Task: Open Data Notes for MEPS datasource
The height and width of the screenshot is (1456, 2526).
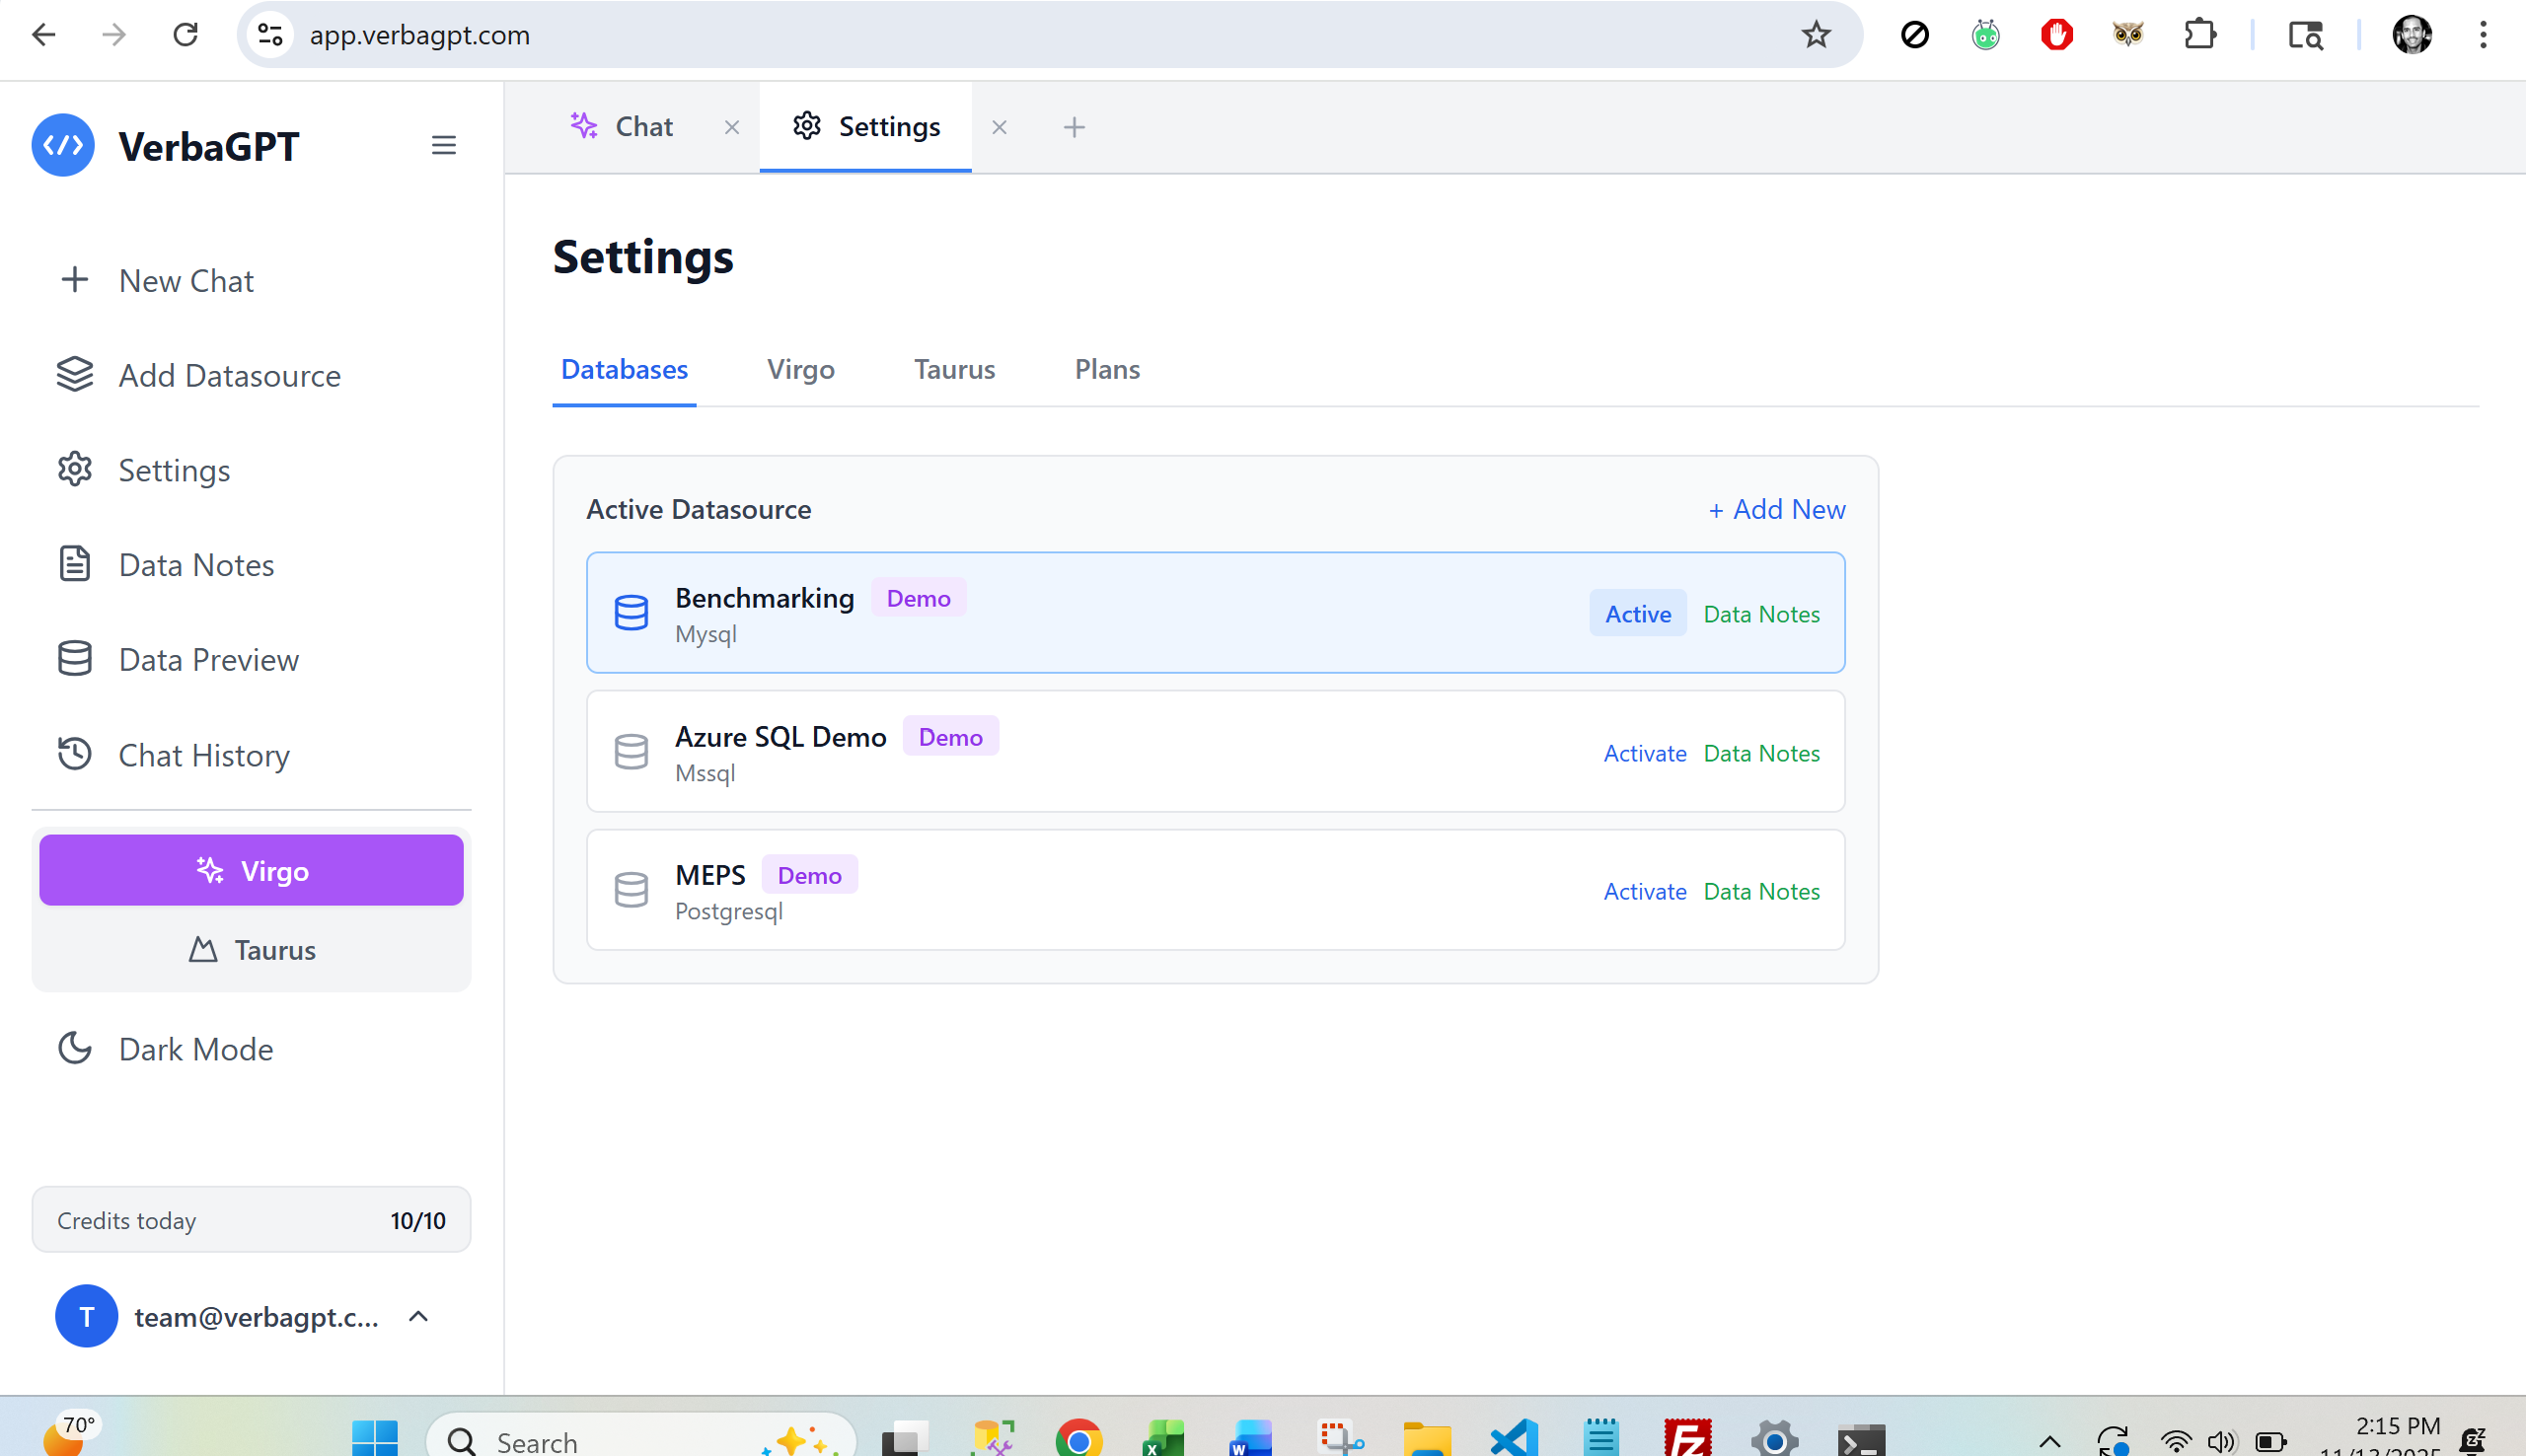Action: tap(1761, 891)
